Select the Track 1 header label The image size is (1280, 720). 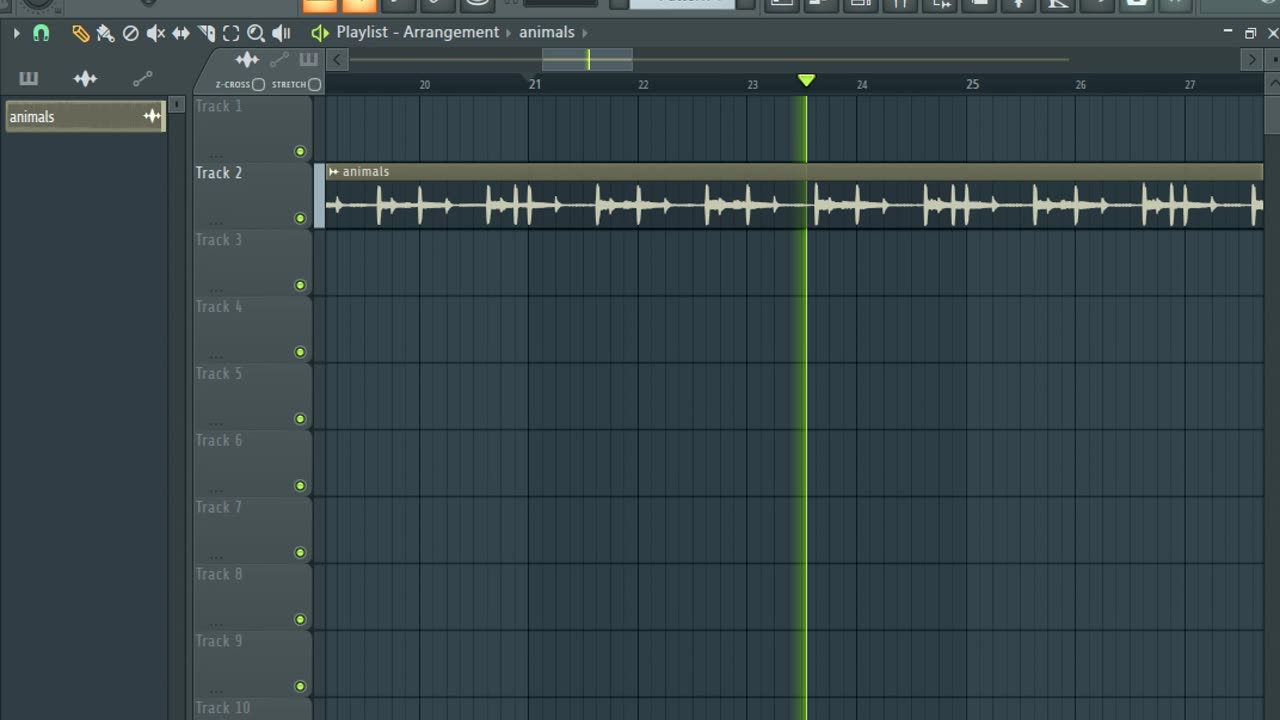tap(219, 106)
